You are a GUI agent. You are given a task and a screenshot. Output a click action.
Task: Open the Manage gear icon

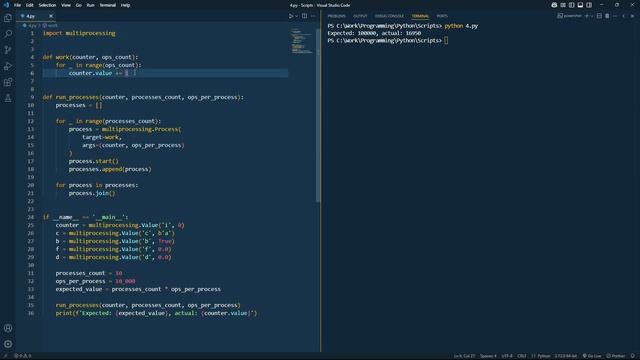(x=8, y=344)
